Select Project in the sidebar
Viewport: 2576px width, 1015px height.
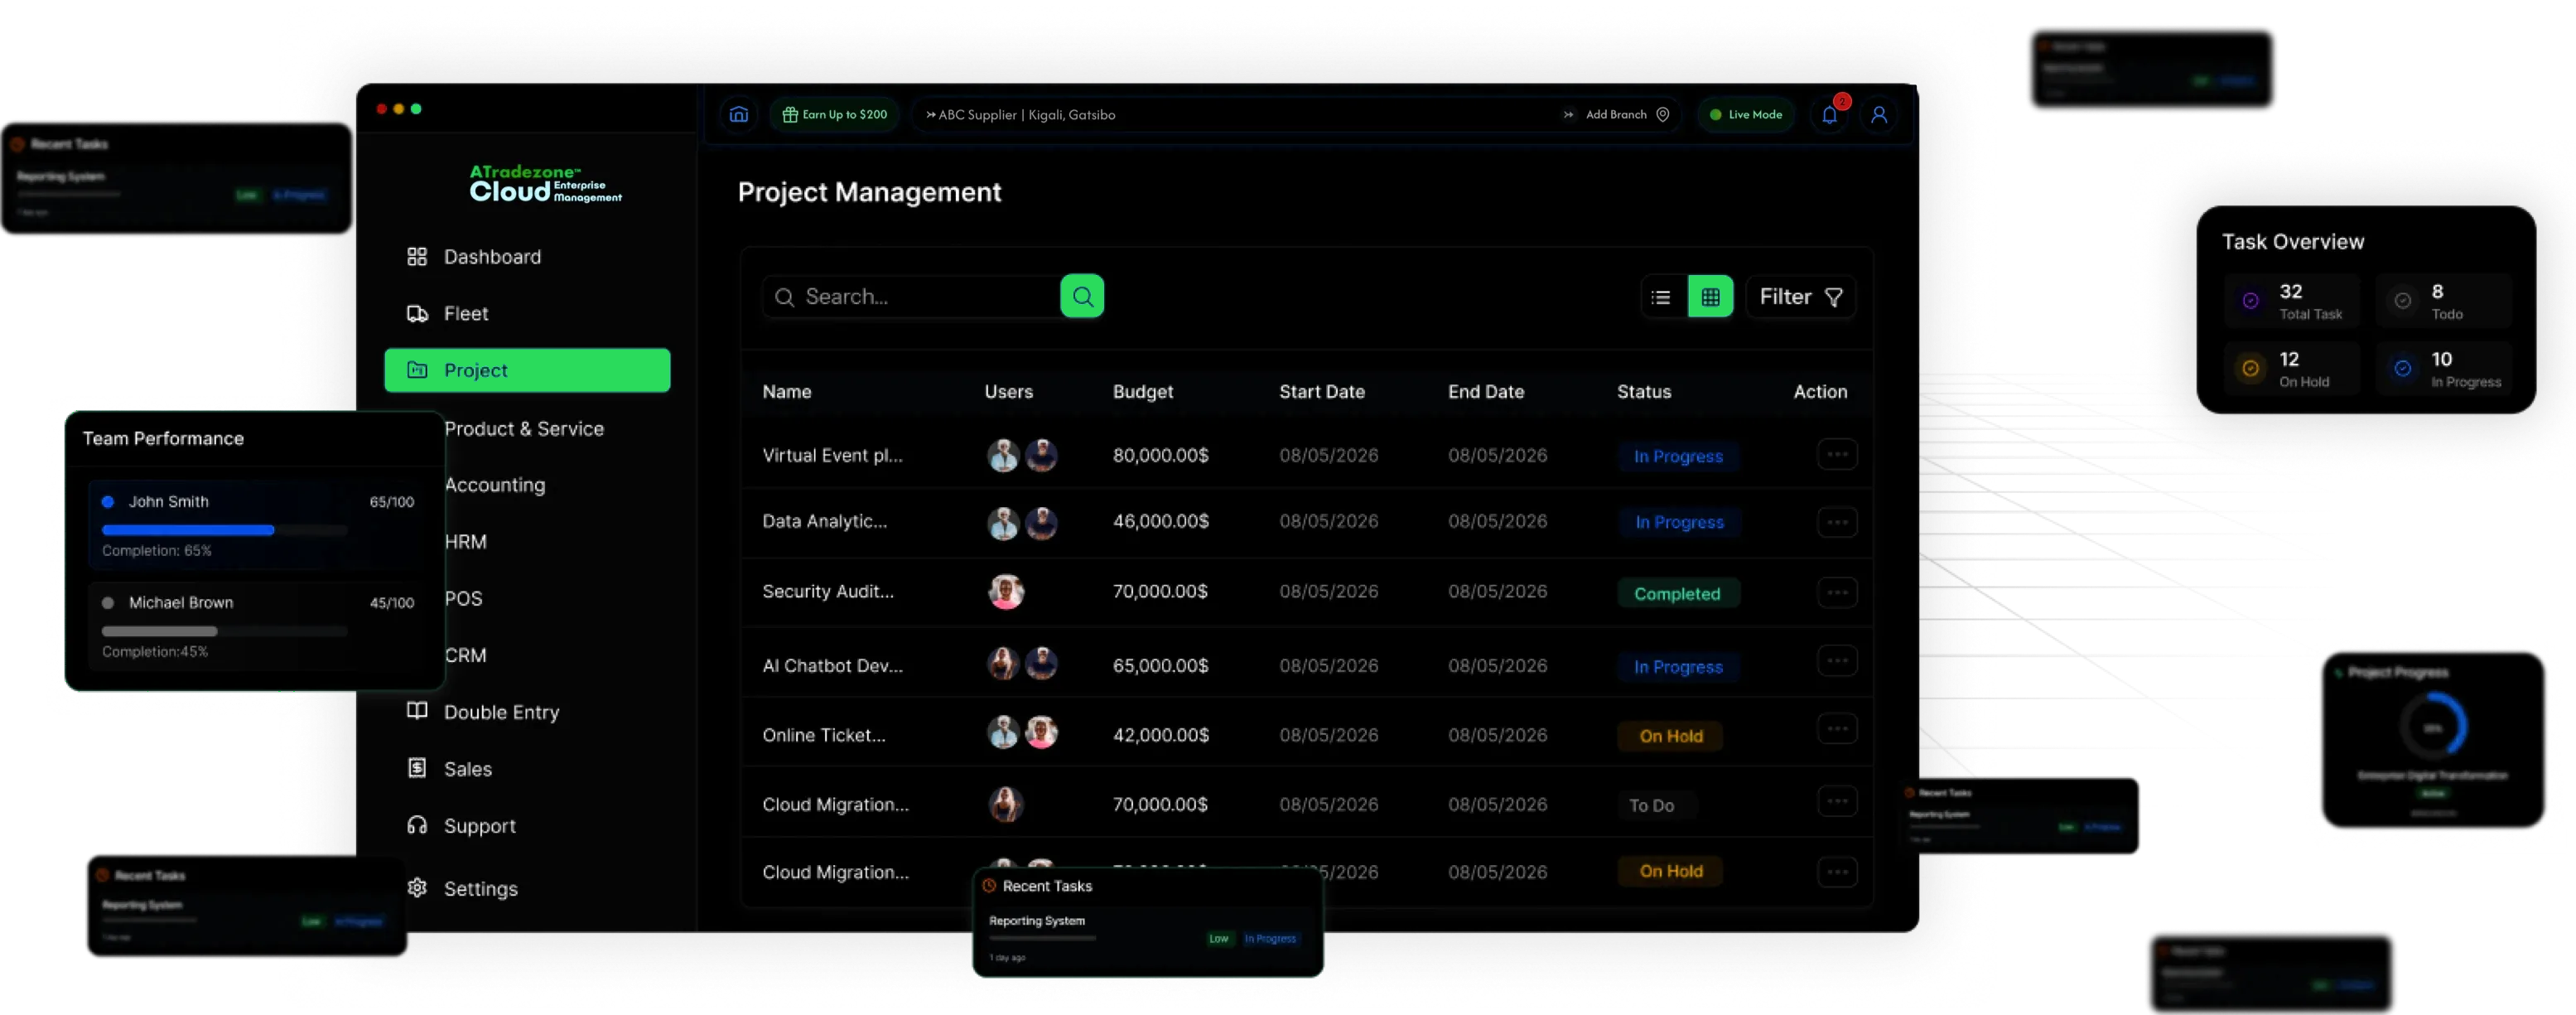(x=527, y=370)
